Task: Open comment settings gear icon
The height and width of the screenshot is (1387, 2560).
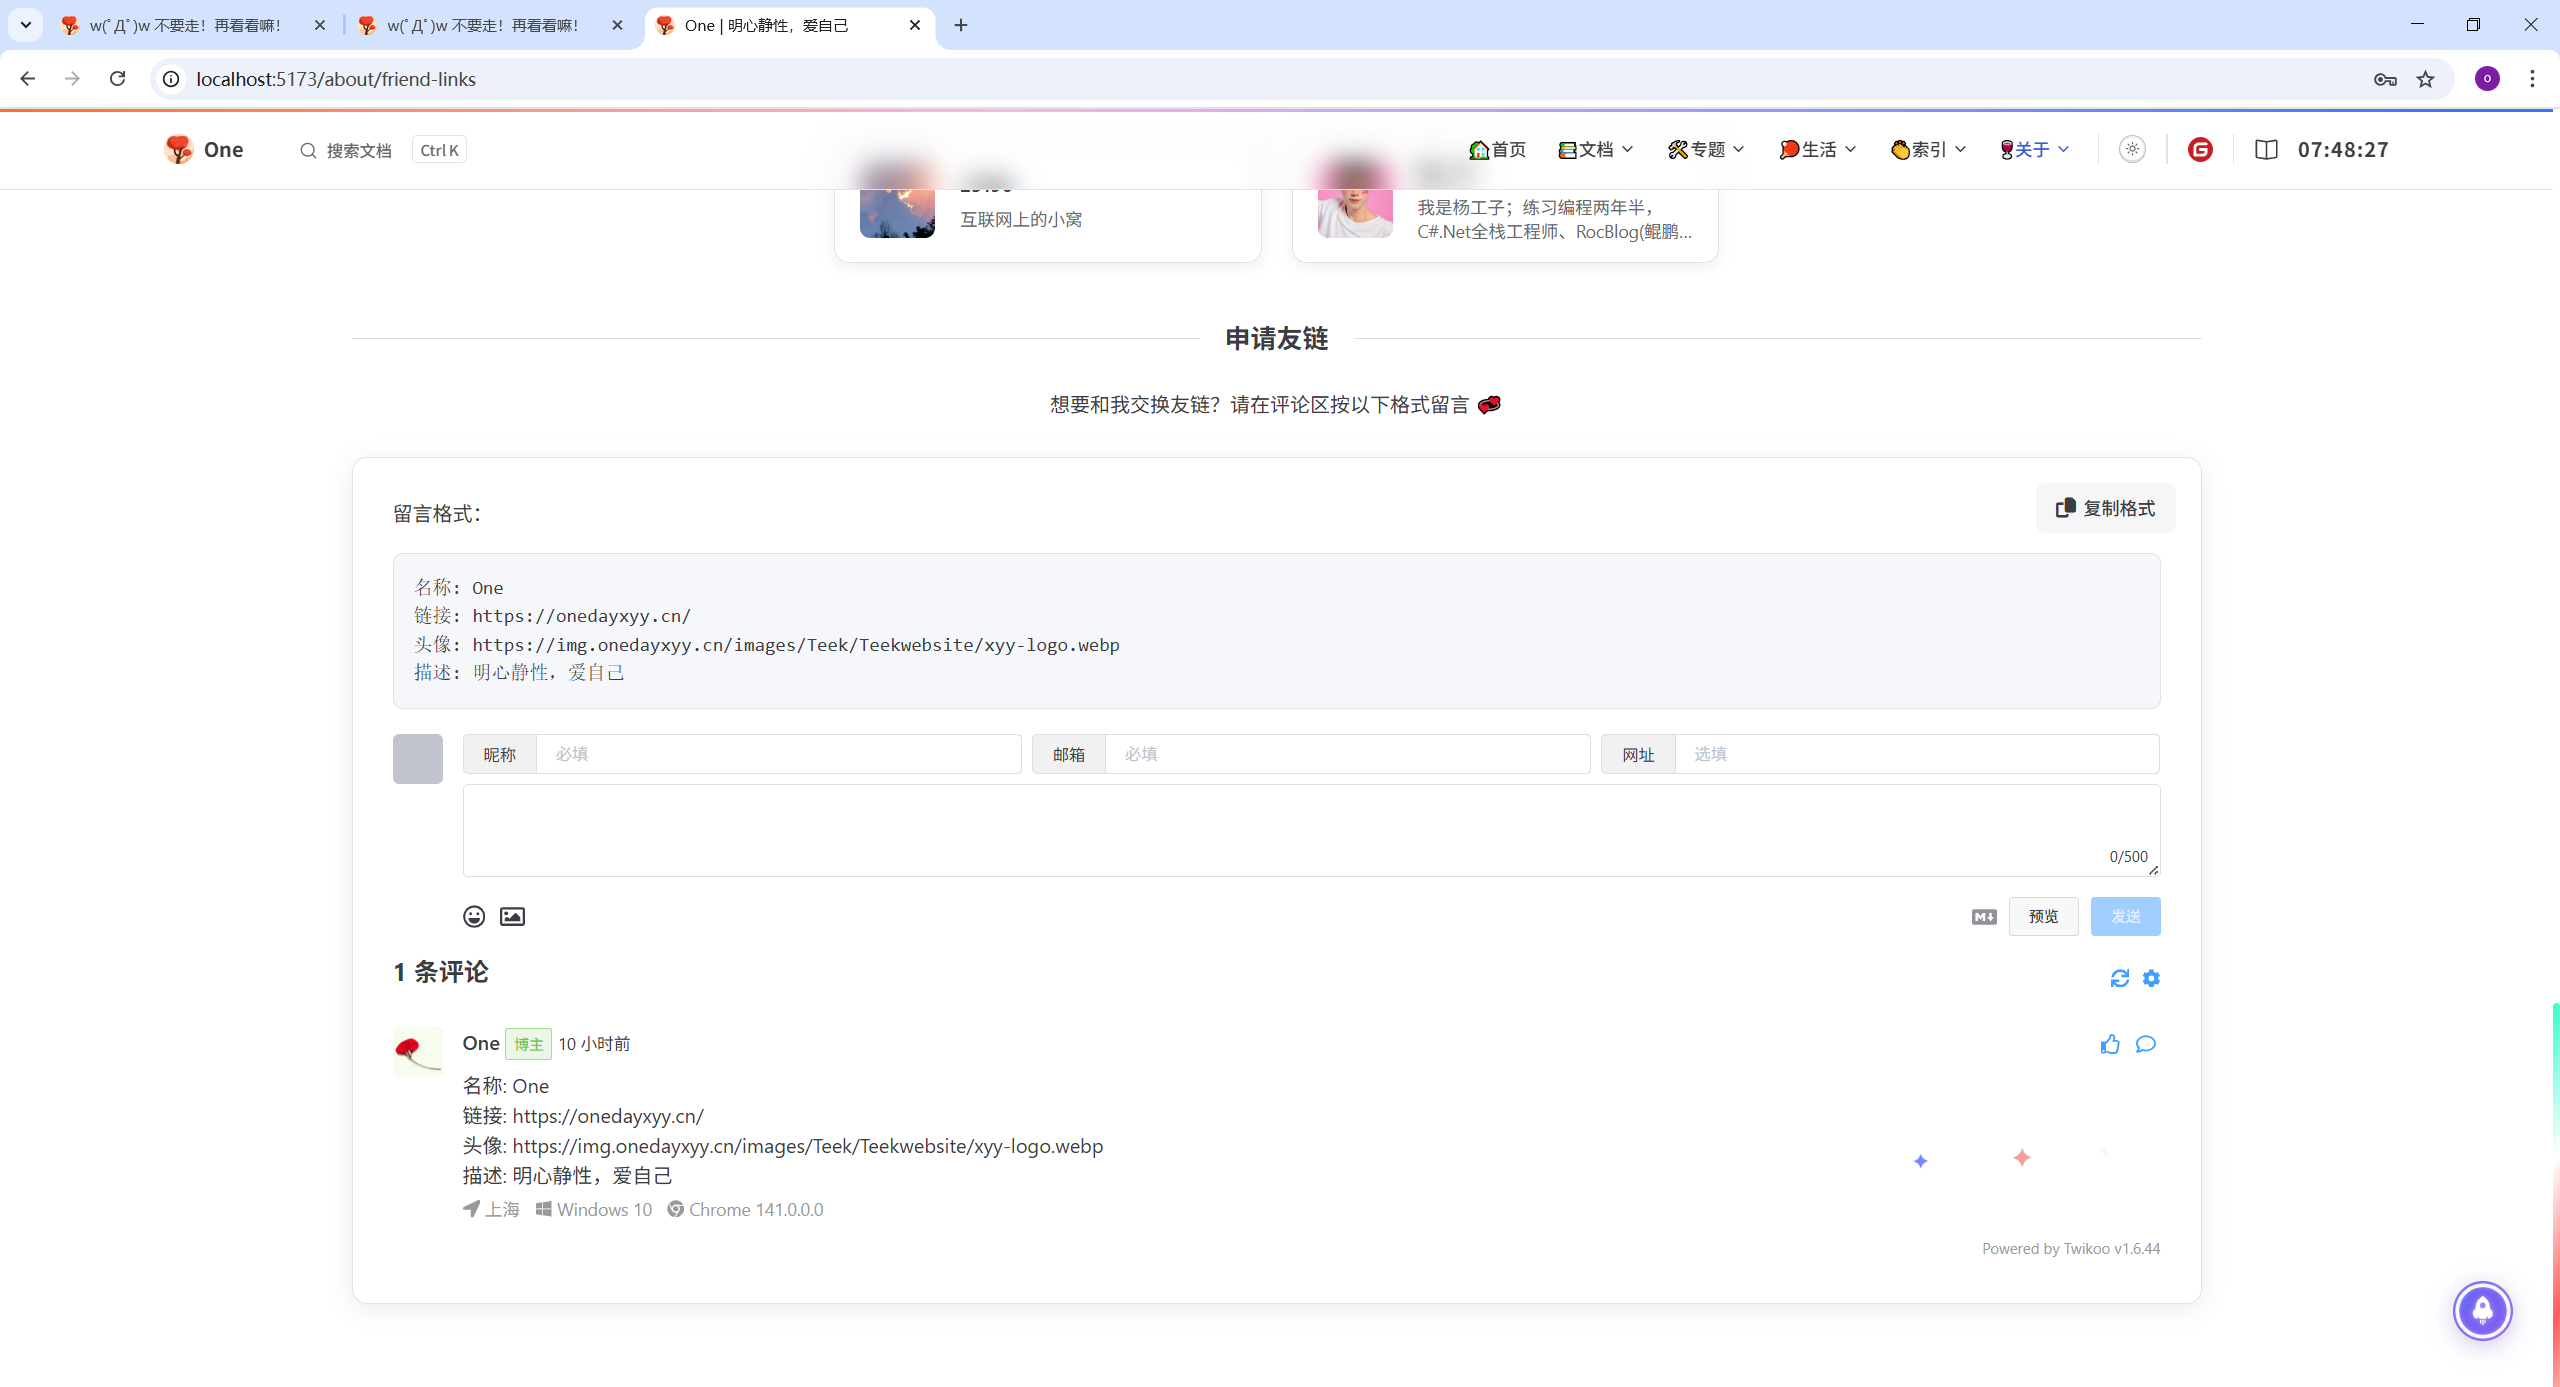Action: (x=2151, y=978)
